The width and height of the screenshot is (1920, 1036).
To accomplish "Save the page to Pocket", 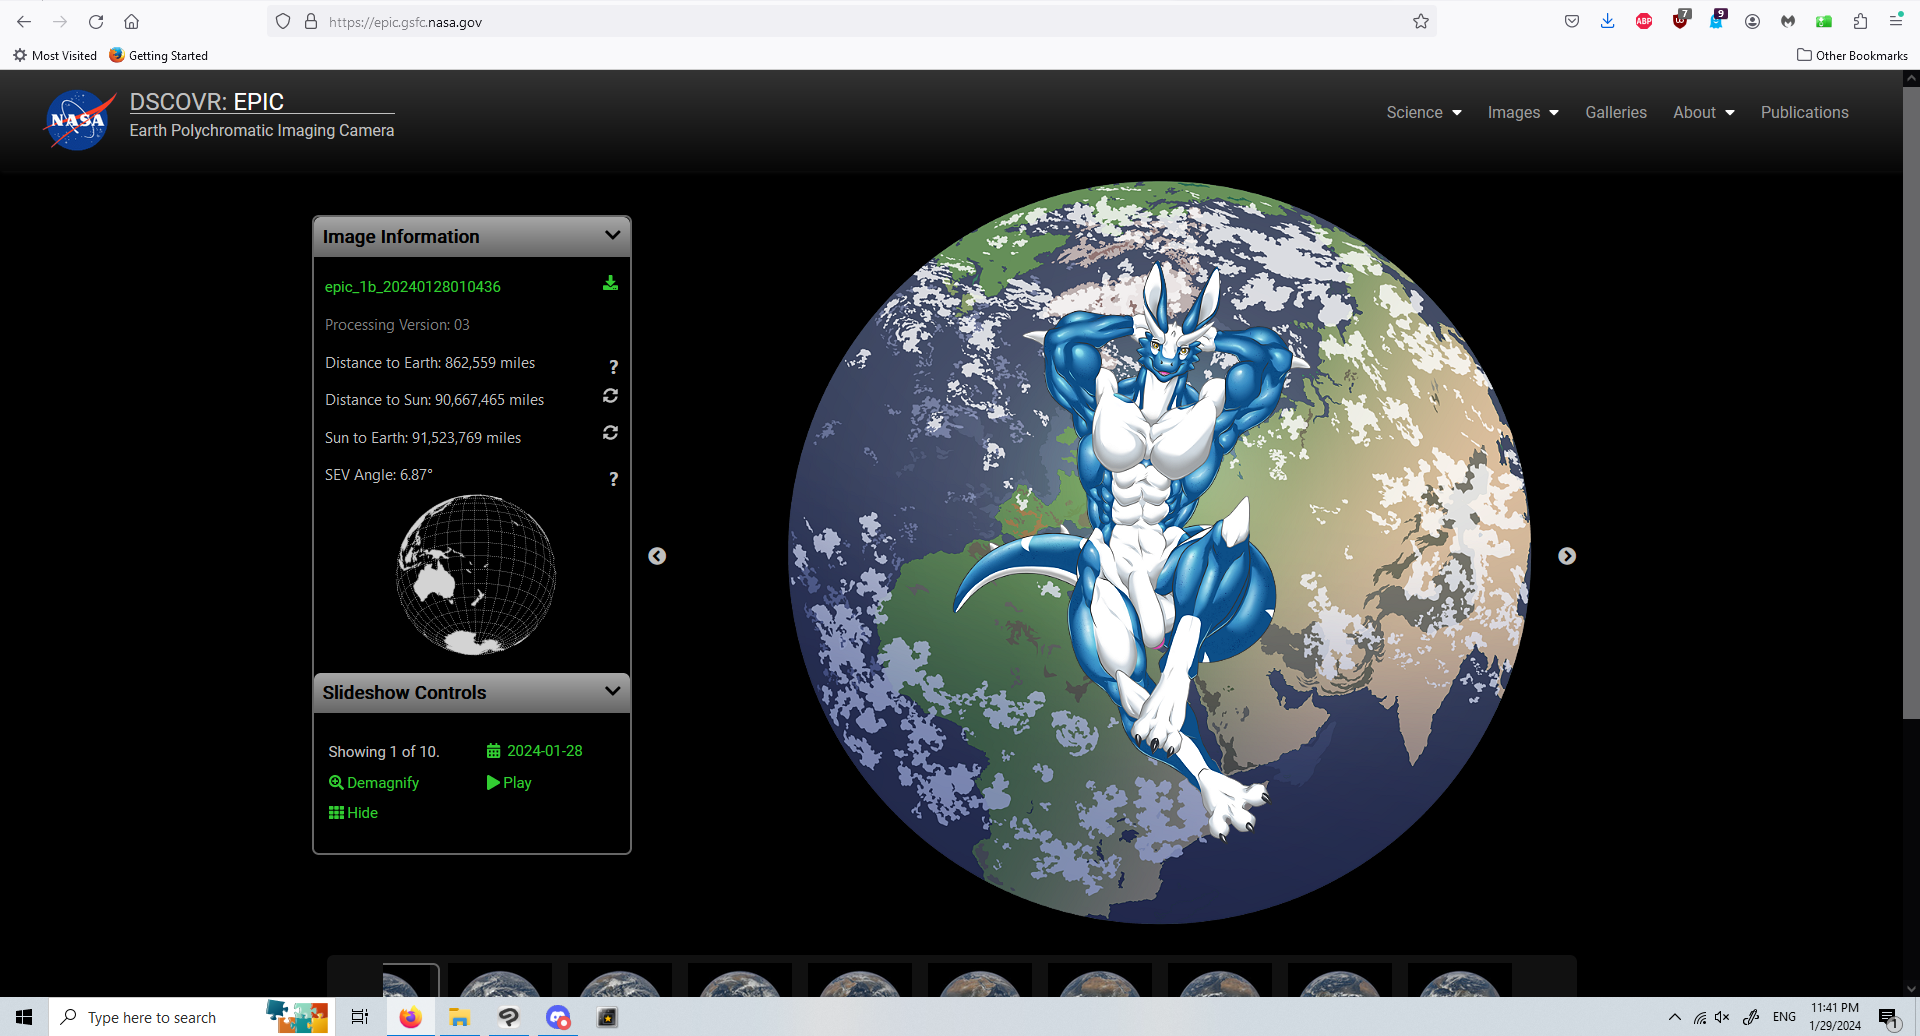I will click(1572, 21).
